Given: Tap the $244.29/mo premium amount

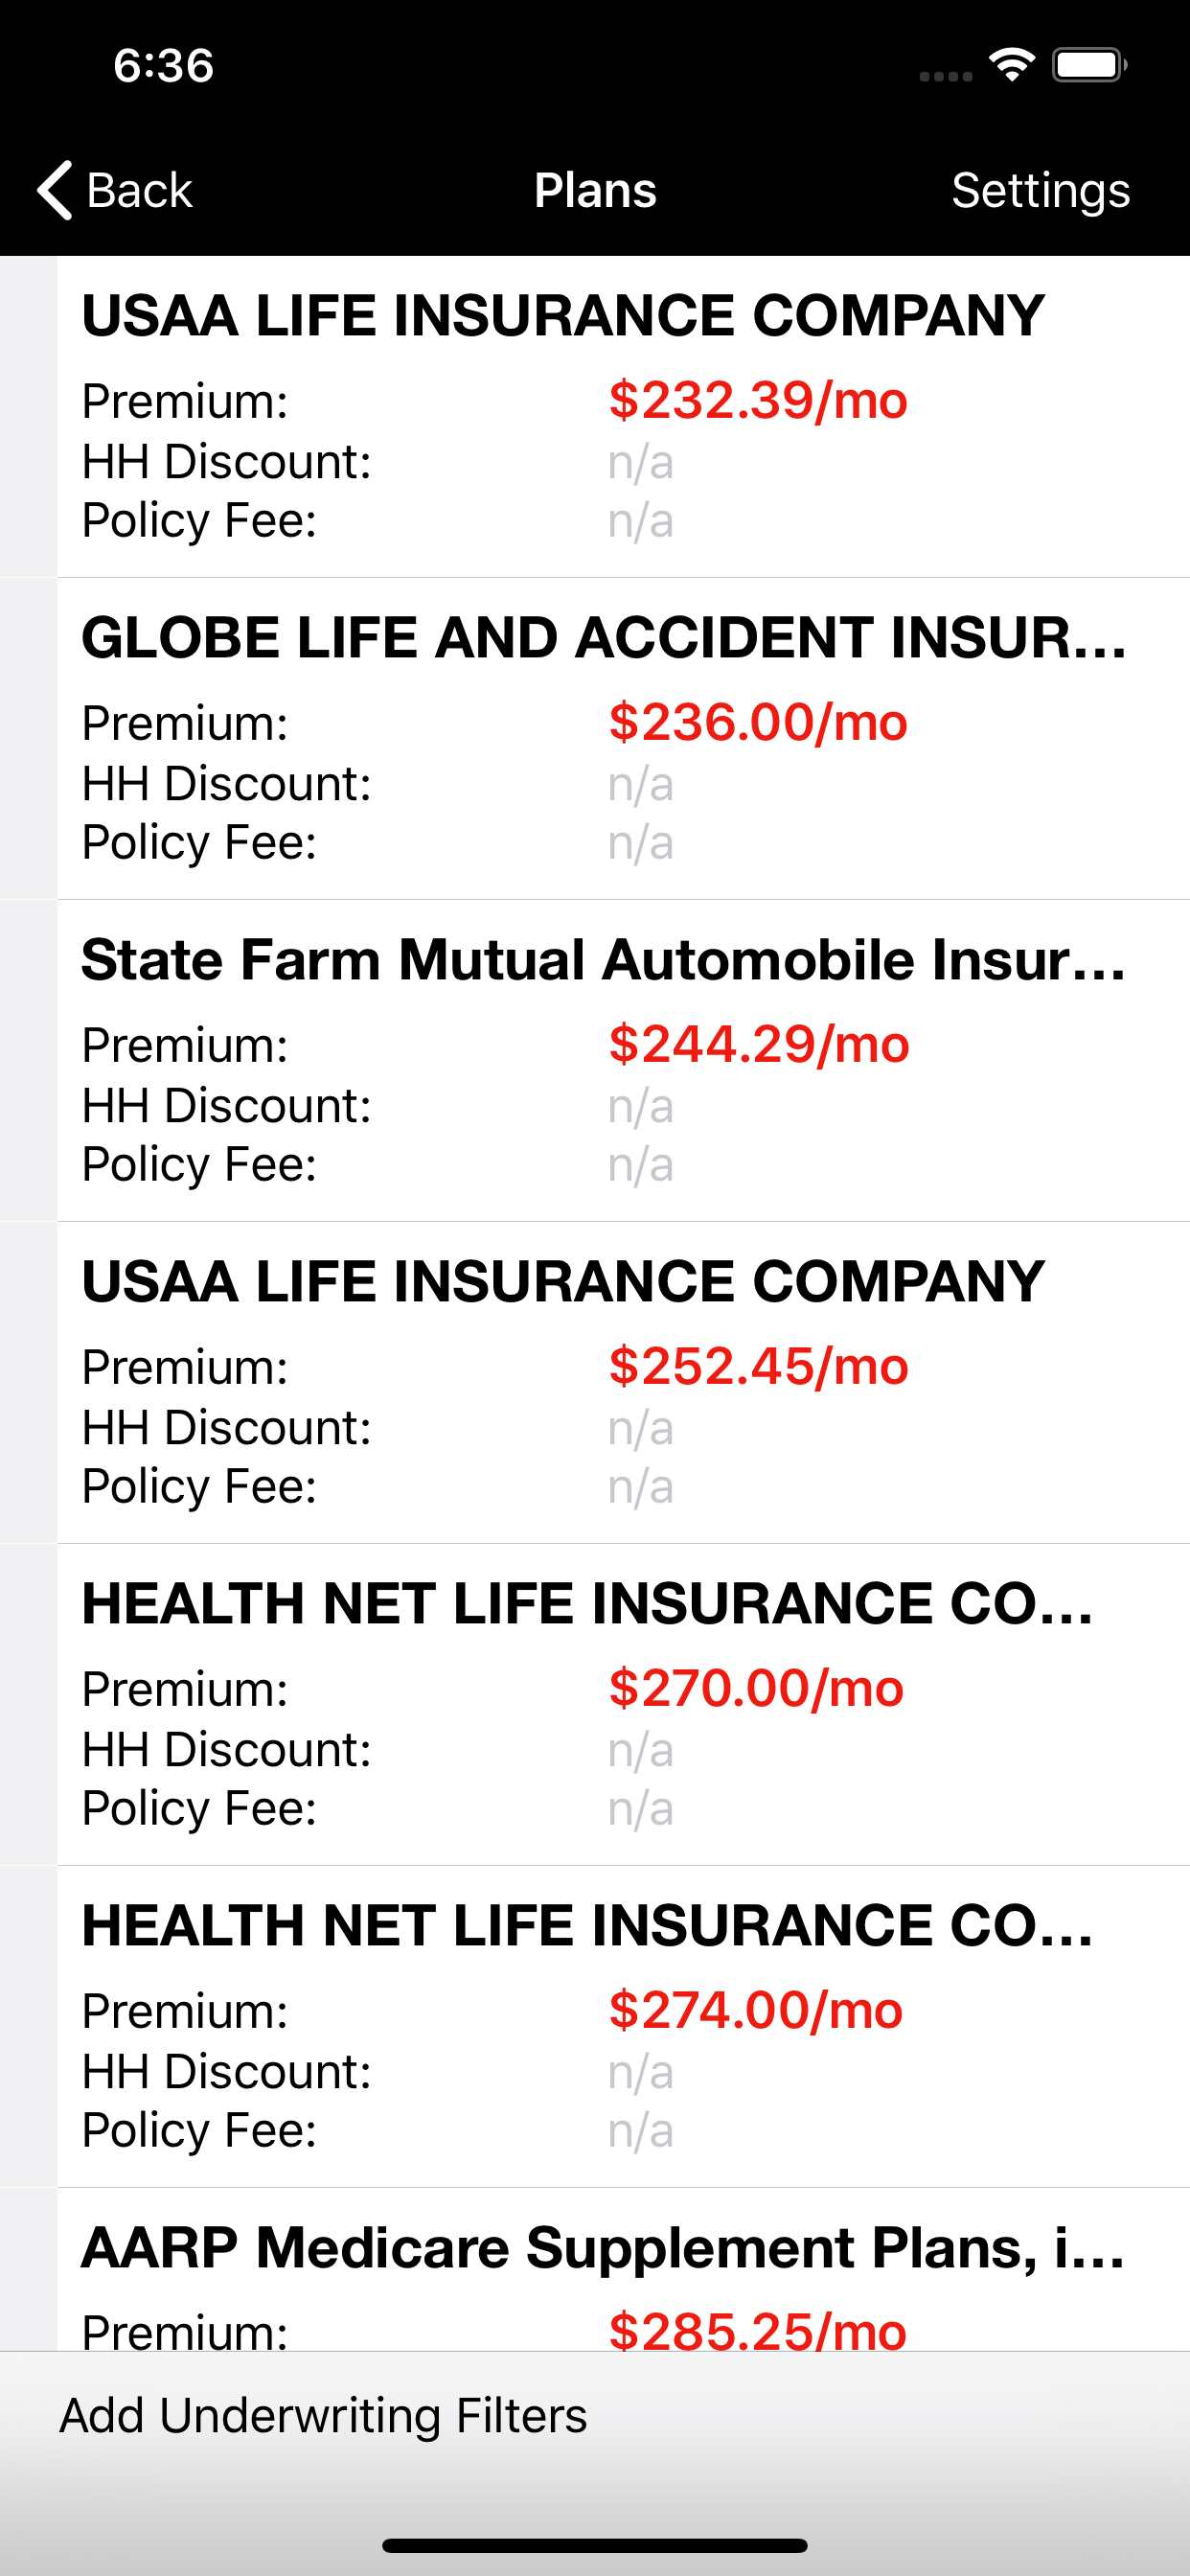Looking at the screenshot, I should [x=759, y=1044].
